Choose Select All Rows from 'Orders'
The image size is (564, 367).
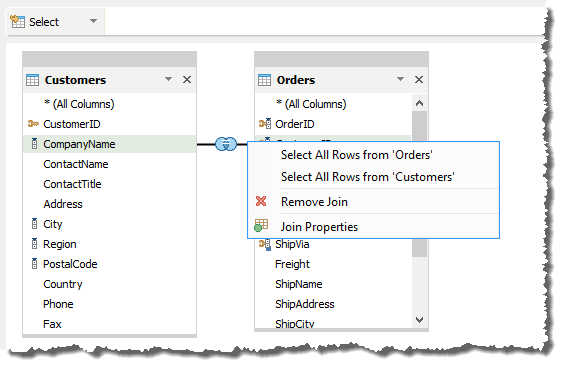click(x=356, y=155)
